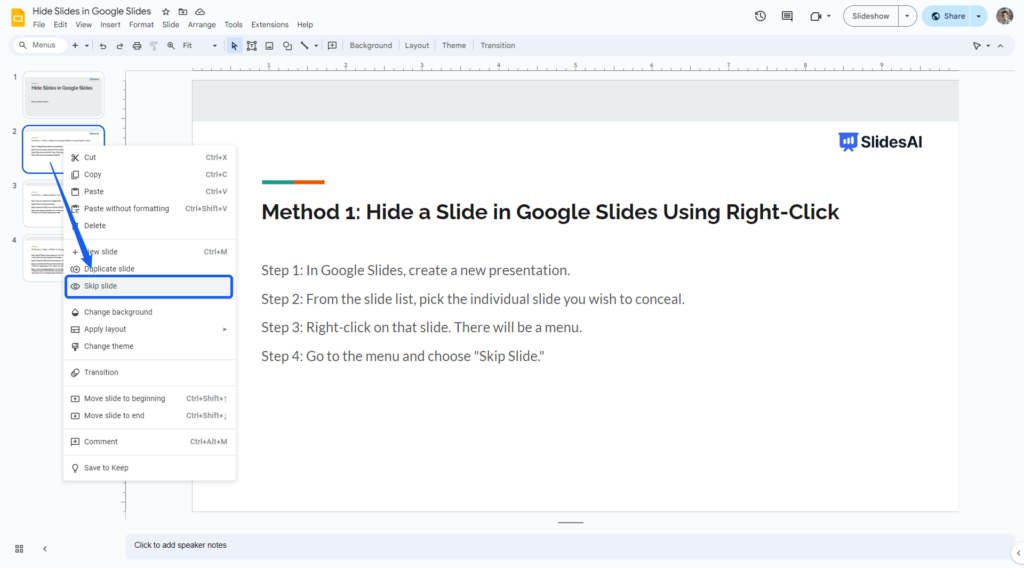Click the Insert image icon

point(269,45)
